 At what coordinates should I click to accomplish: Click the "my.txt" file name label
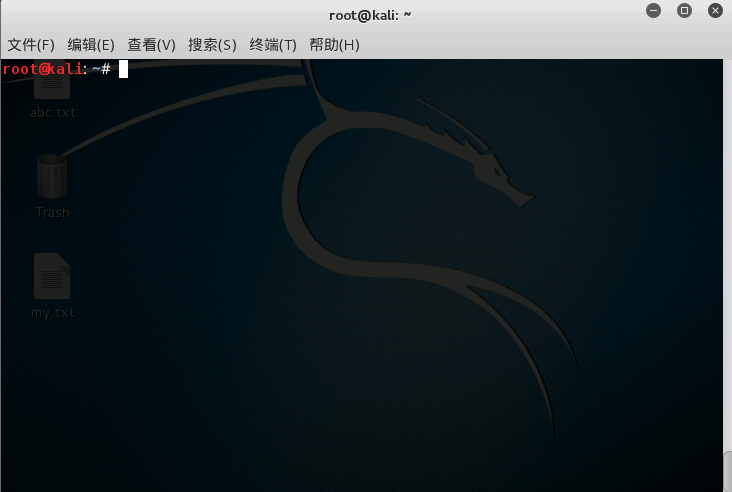(x=52, y=312)
